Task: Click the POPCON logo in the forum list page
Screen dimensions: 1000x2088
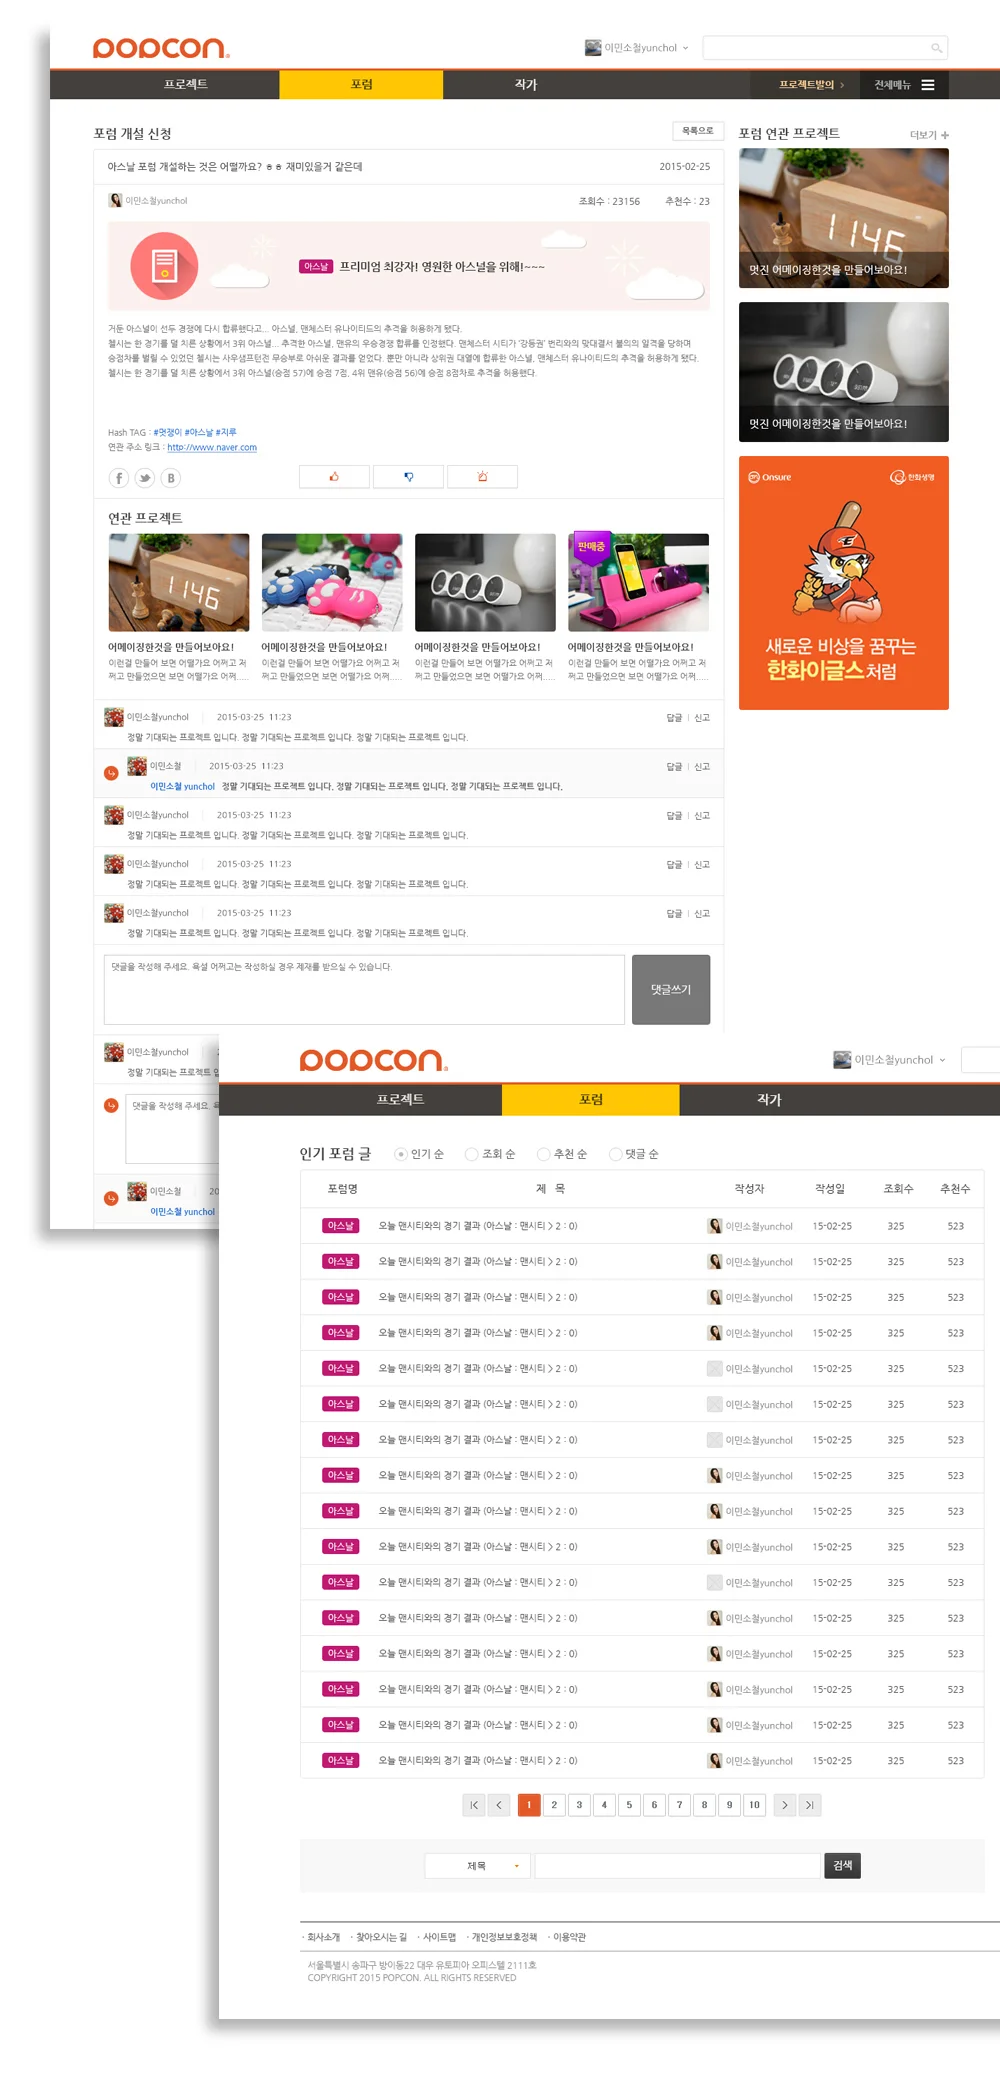Action: (x=374, y=1060)
